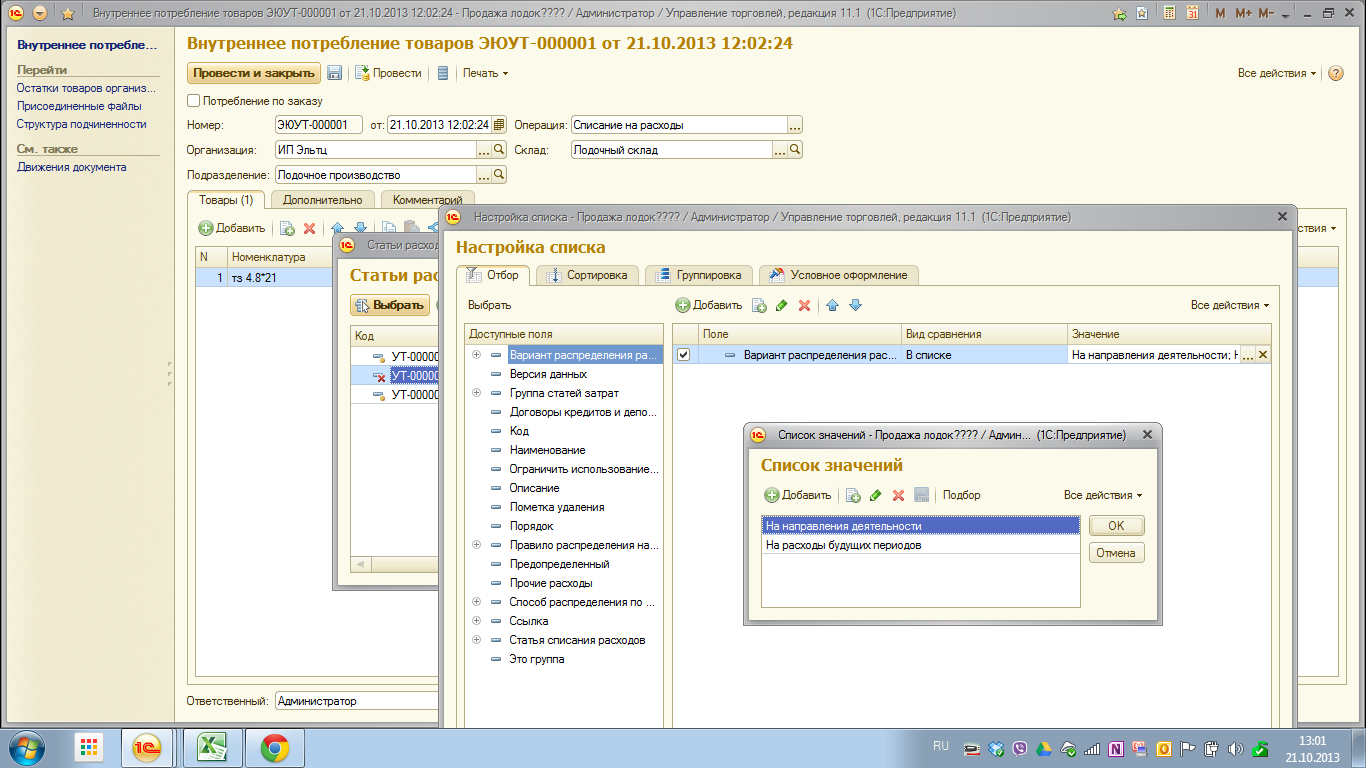Add current page to favorites with star-arrow icon
The height and width of the screenshot is (768, 1366).
click(1119, 14)
